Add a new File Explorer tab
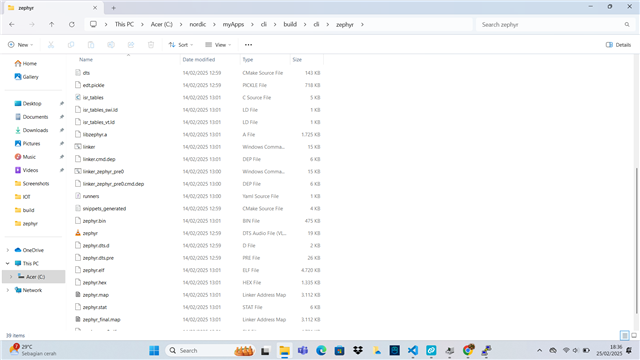This screenshot has height=360, width=640. pyautogui.click(x=113, y=8)
